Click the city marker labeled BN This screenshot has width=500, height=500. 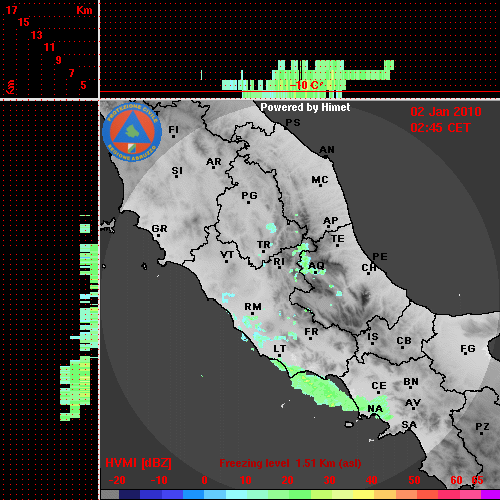click(411, 383)
